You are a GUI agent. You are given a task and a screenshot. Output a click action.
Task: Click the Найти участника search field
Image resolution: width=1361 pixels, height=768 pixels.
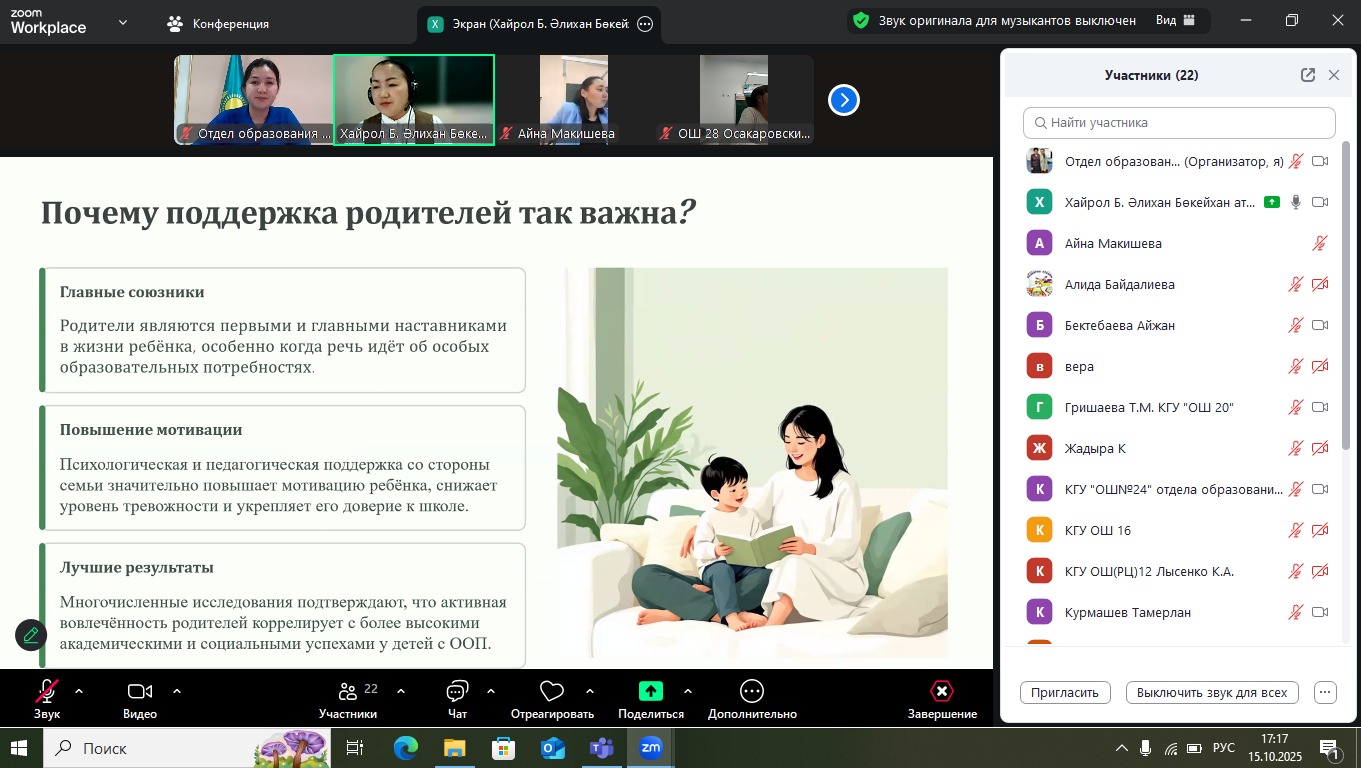point(1178,122)
